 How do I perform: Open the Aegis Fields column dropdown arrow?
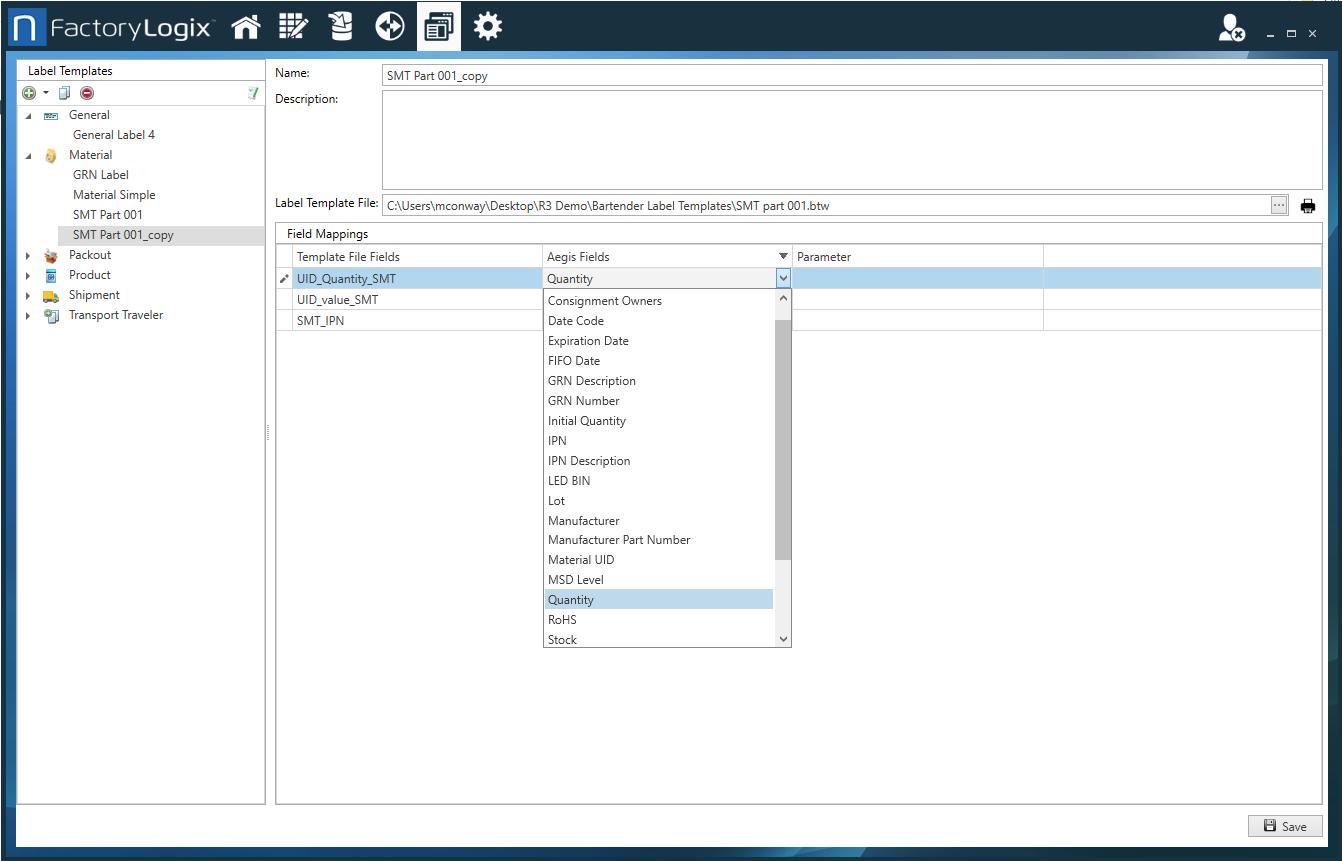pyautogui.click(x=783, y=256)
